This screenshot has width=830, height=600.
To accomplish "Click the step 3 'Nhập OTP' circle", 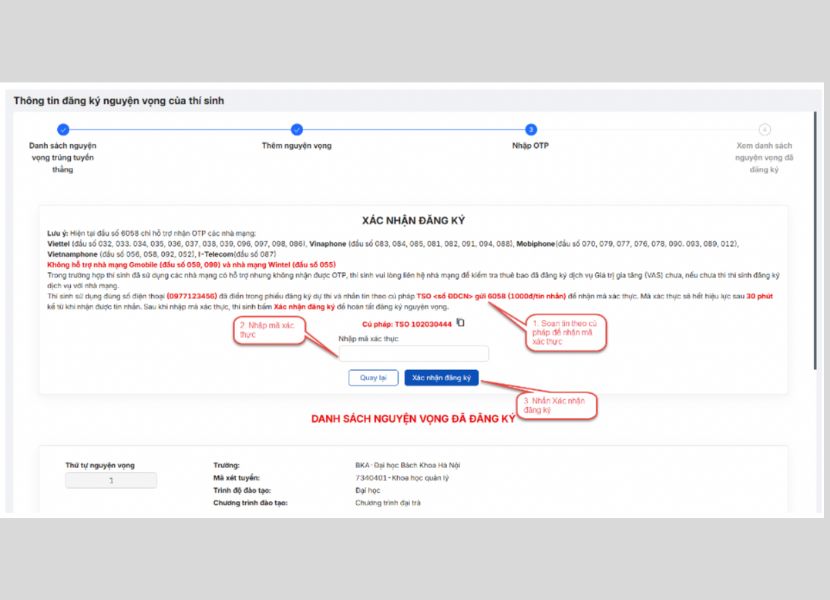I will click(531, 129).
